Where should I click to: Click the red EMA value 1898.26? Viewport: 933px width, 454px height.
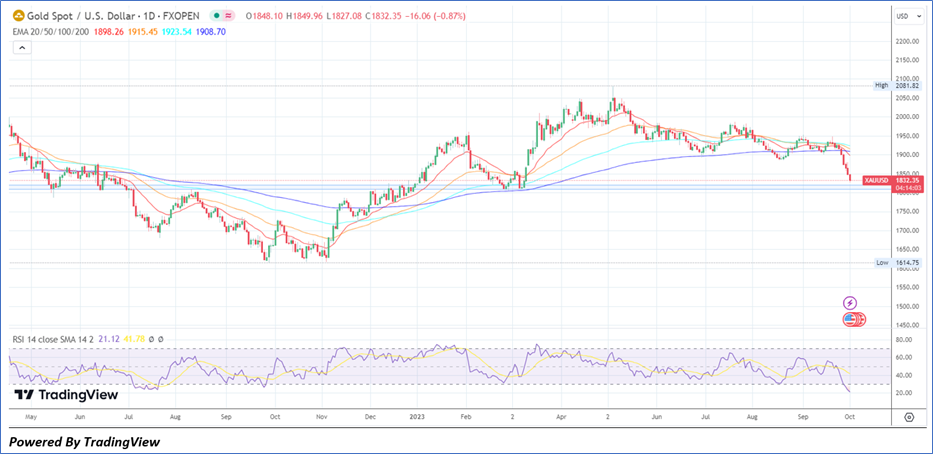109,32
